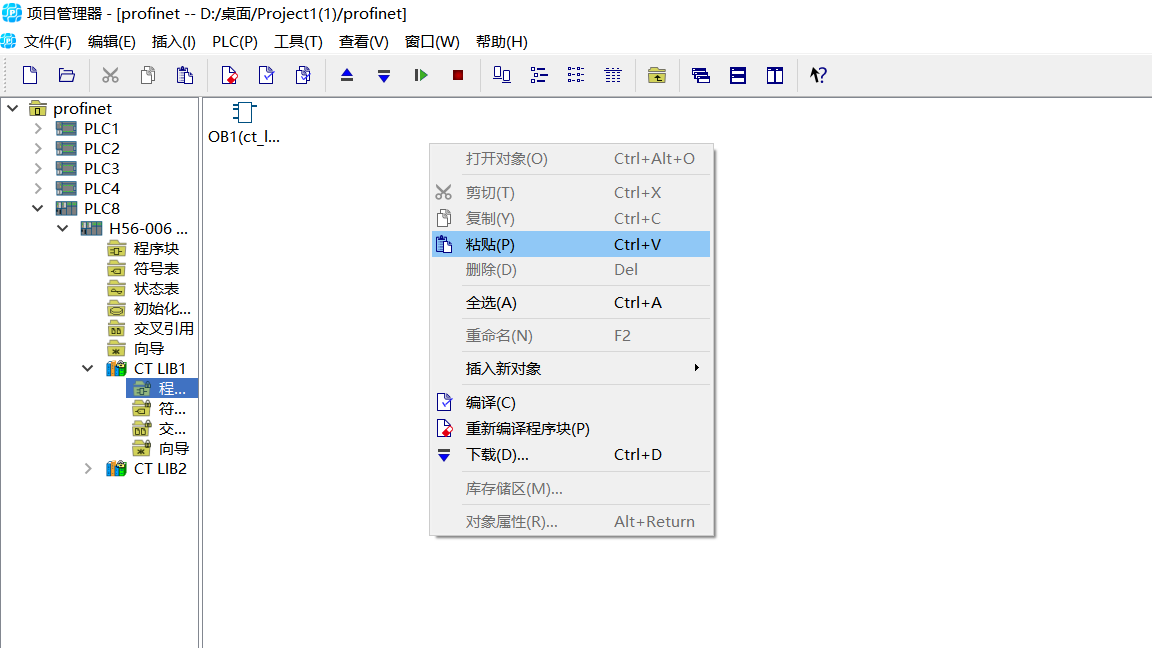Start the PLC with the green run icon
The image size is (1152, 648).
[x=421, y=75]
